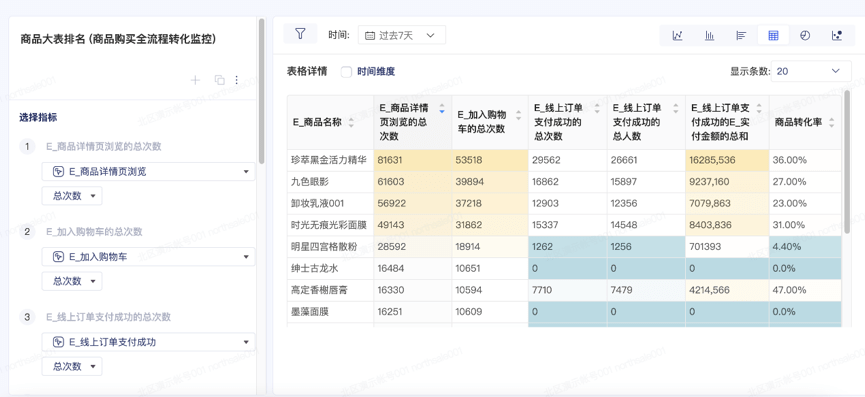Screen dimensions: 865x397
Task: Sort by 商品转化率 column
Action: 832,122
